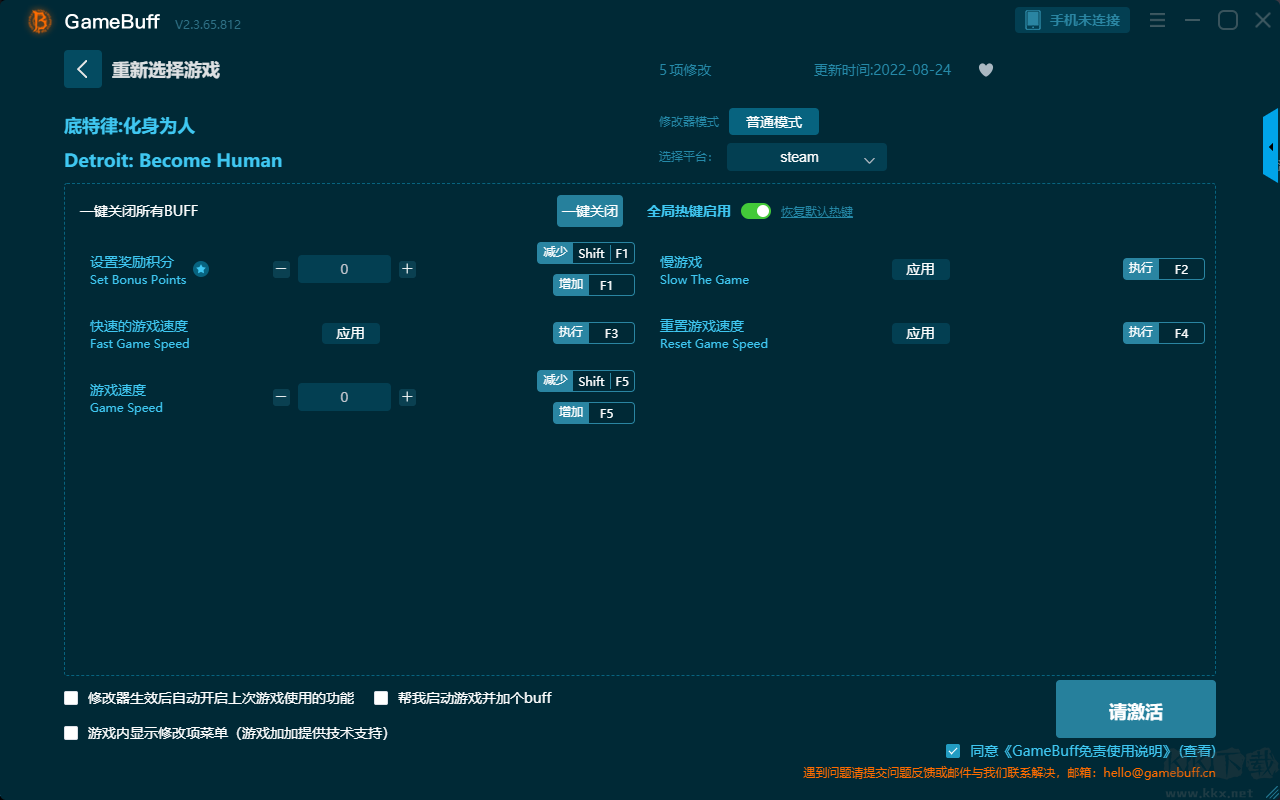
Task: Click the 5项修改 count text
Action: click(685, 70)
